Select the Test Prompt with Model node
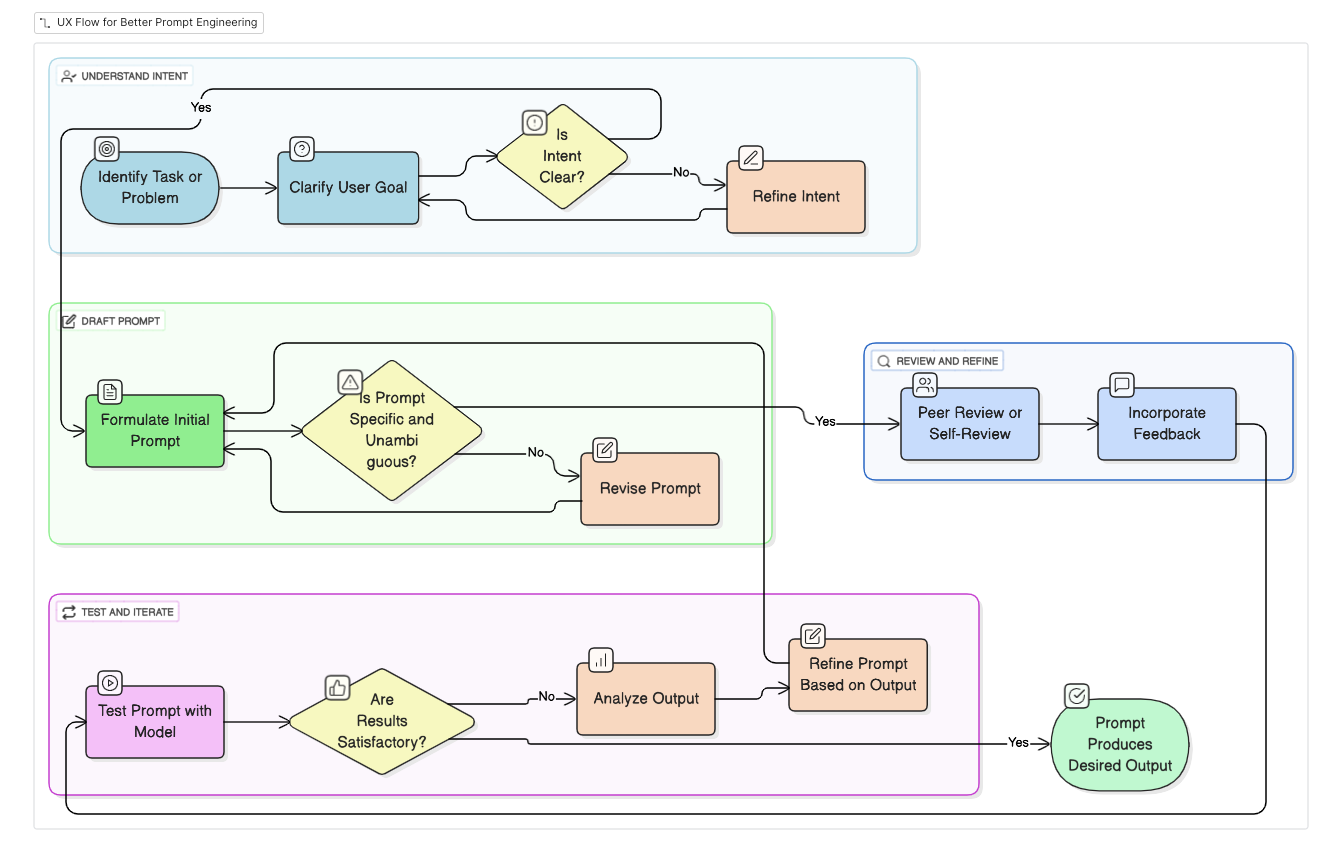Screen dimensions: 1338x849 tap(155, 722)
